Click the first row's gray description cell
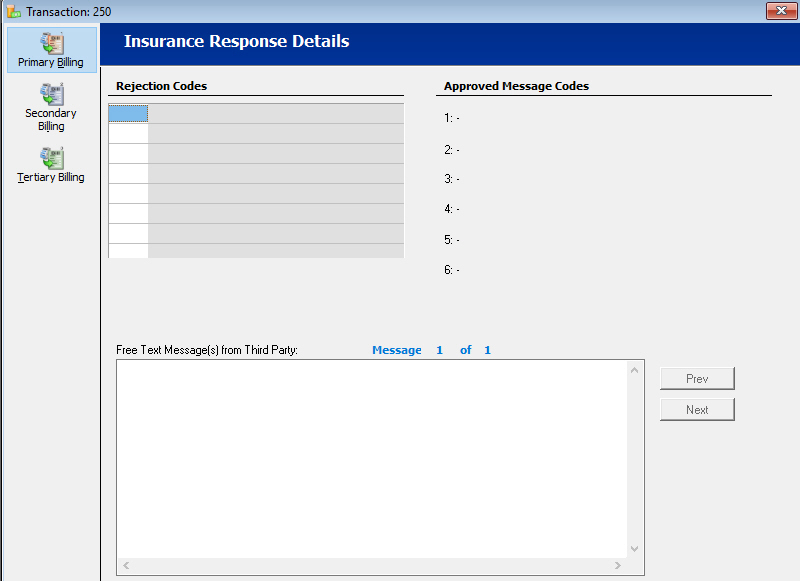This screenshot has height=581, width=800. (x=275, y=114)
